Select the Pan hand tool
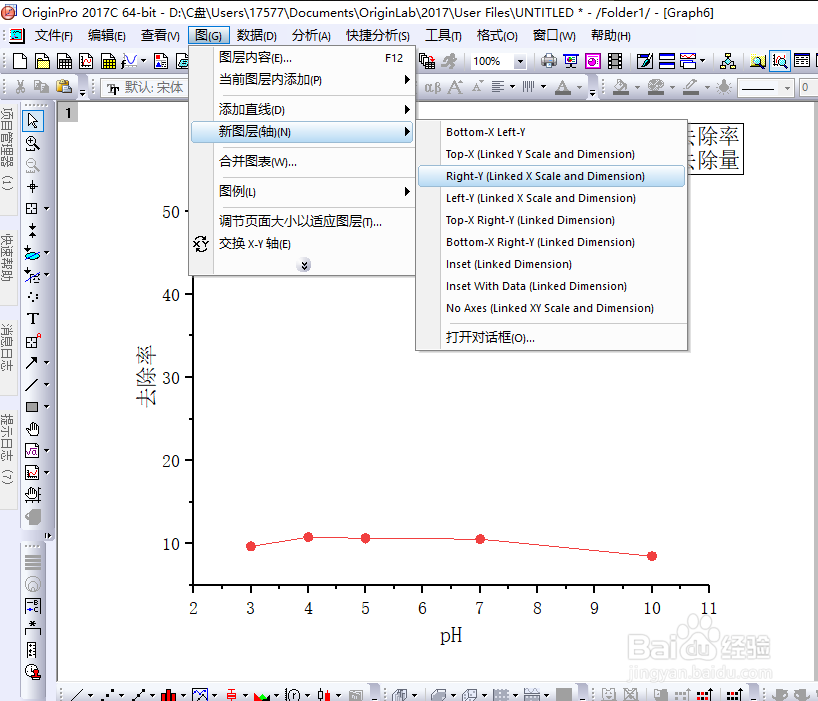 click(32, 429)
